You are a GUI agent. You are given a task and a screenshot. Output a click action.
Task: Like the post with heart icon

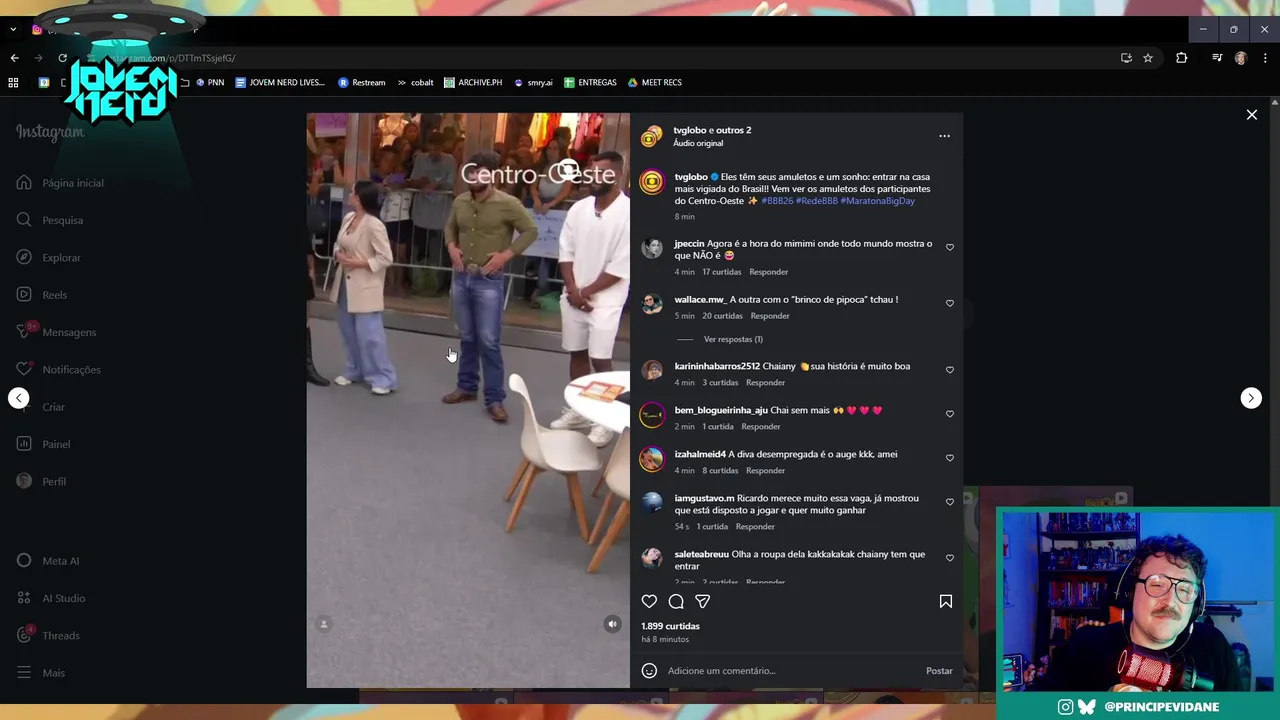tap(649, 601)
